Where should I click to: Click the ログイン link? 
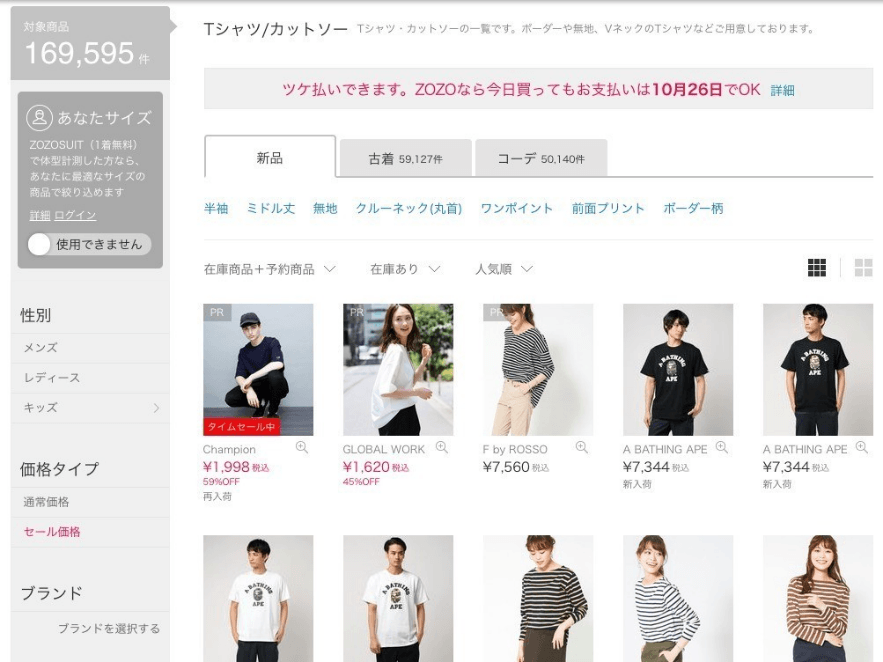(x=75, y=216)
